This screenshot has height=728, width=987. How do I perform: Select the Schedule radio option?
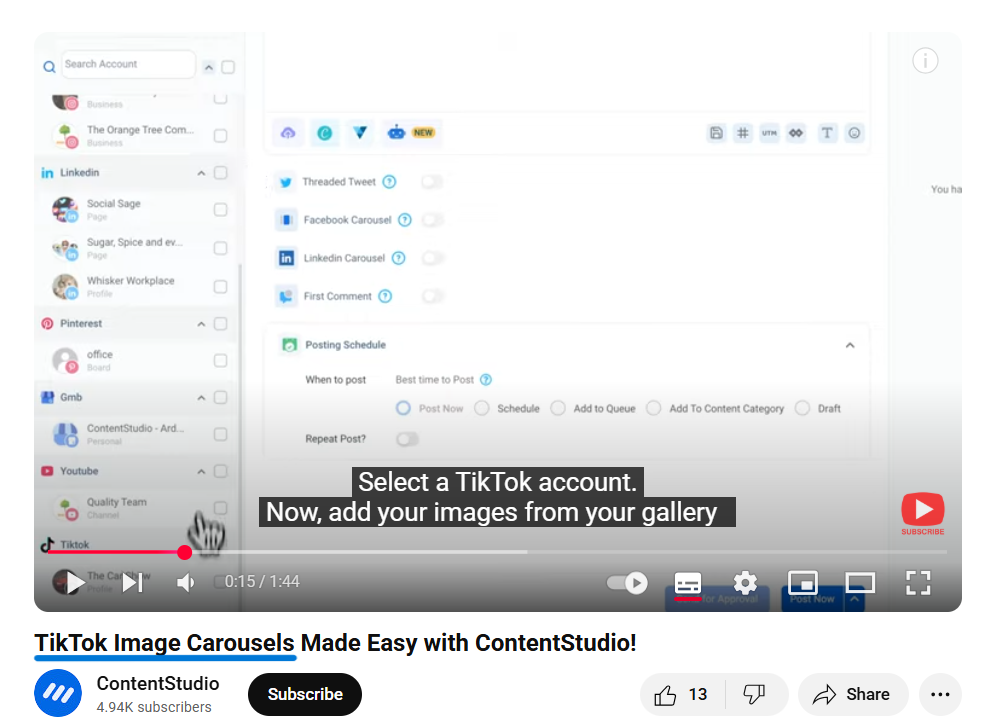point(482,408)
